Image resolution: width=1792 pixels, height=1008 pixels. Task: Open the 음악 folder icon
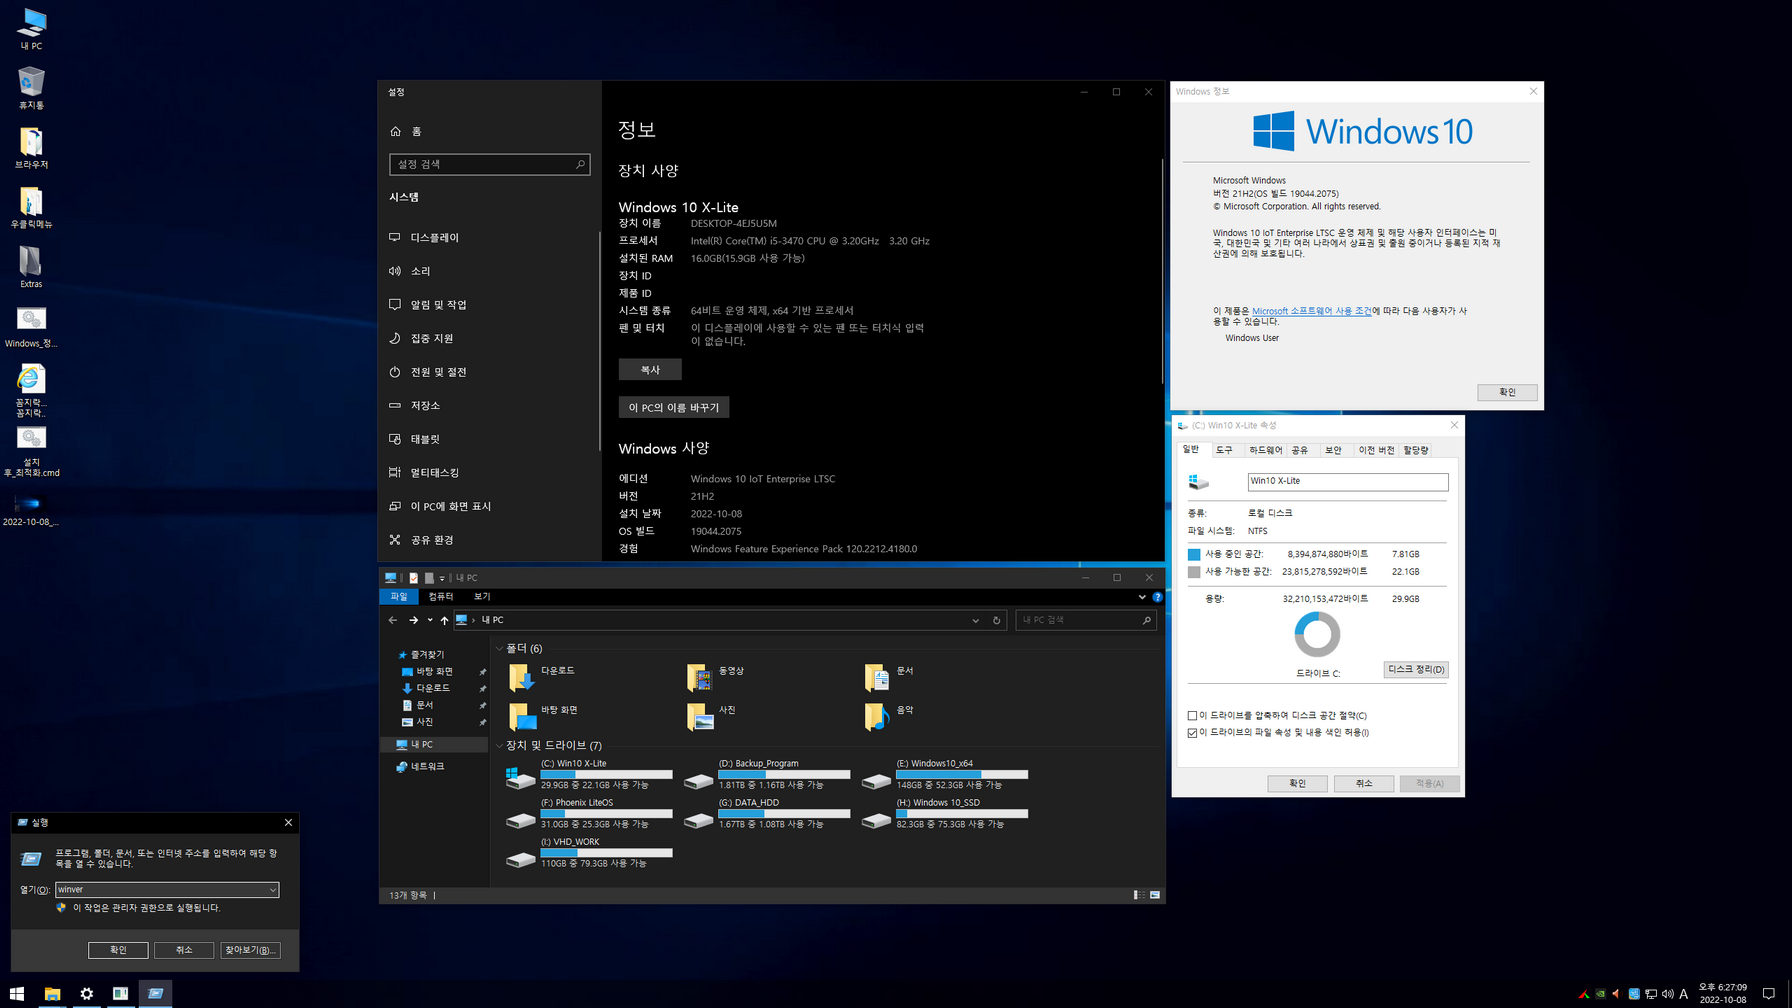click(x=877, y=716)
